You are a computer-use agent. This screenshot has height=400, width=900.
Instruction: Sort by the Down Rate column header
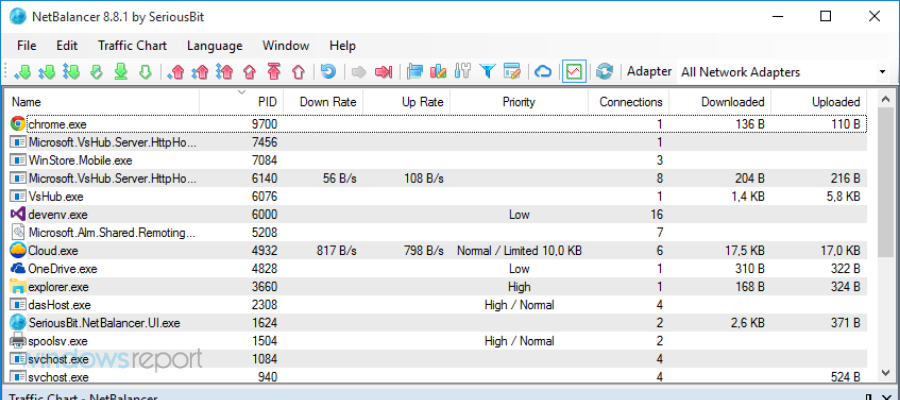click(323, 102)
